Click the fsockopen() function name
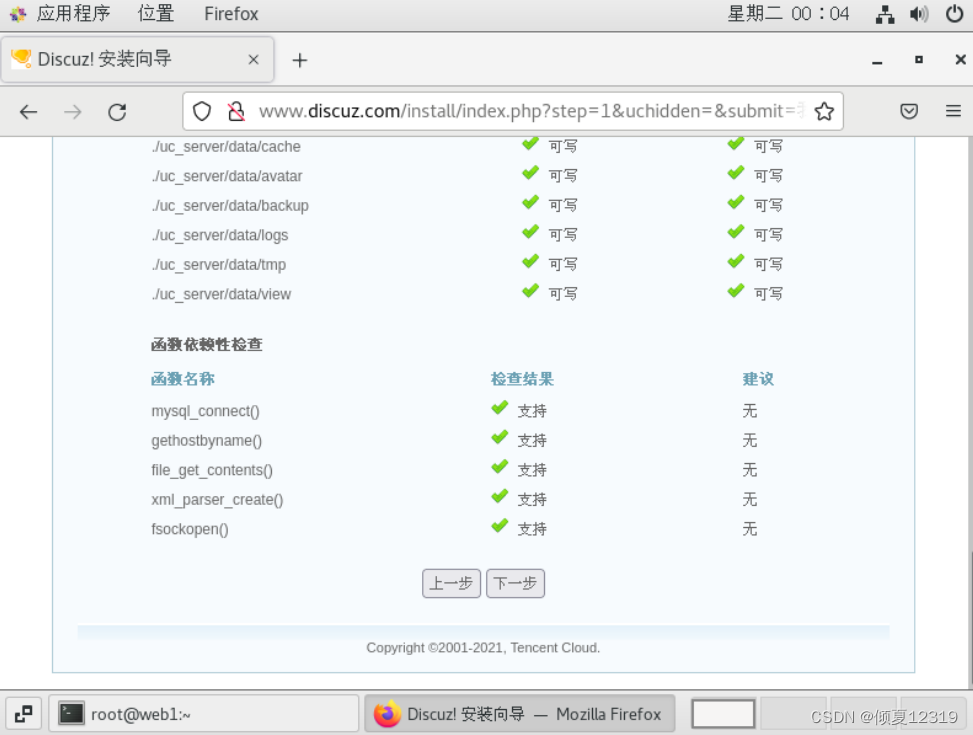Viewport: 973px width, 735px height. tap(190, 530)
